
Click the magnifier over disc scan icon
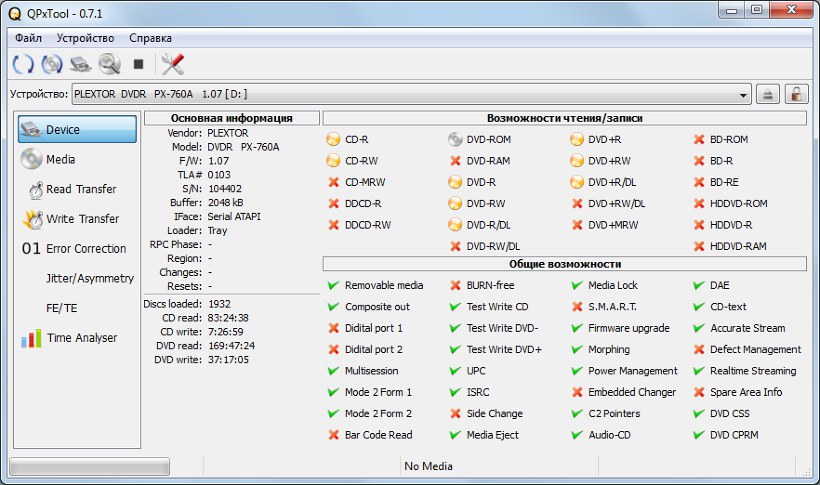click(109, 64)
